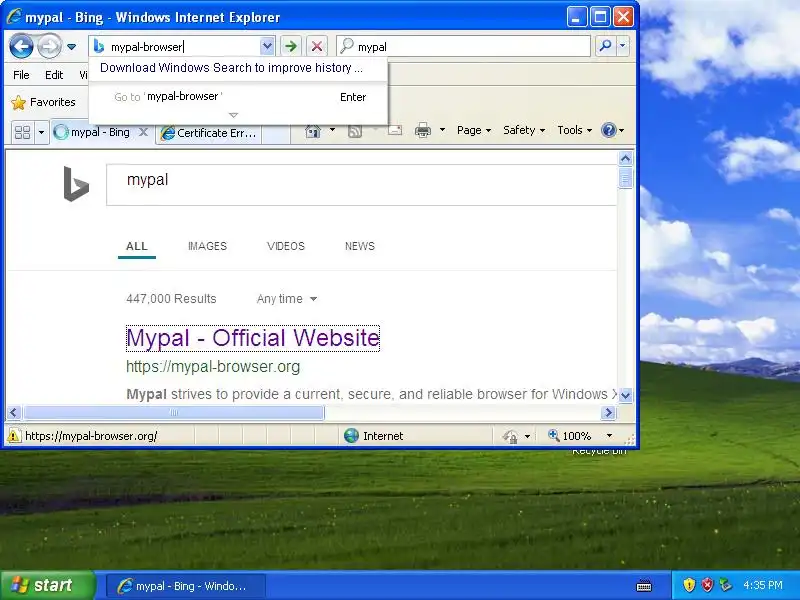Click the Bing search field with mypal
Image resolution: width=800 pixels, height=600 pixels.
tap(361, 185)
